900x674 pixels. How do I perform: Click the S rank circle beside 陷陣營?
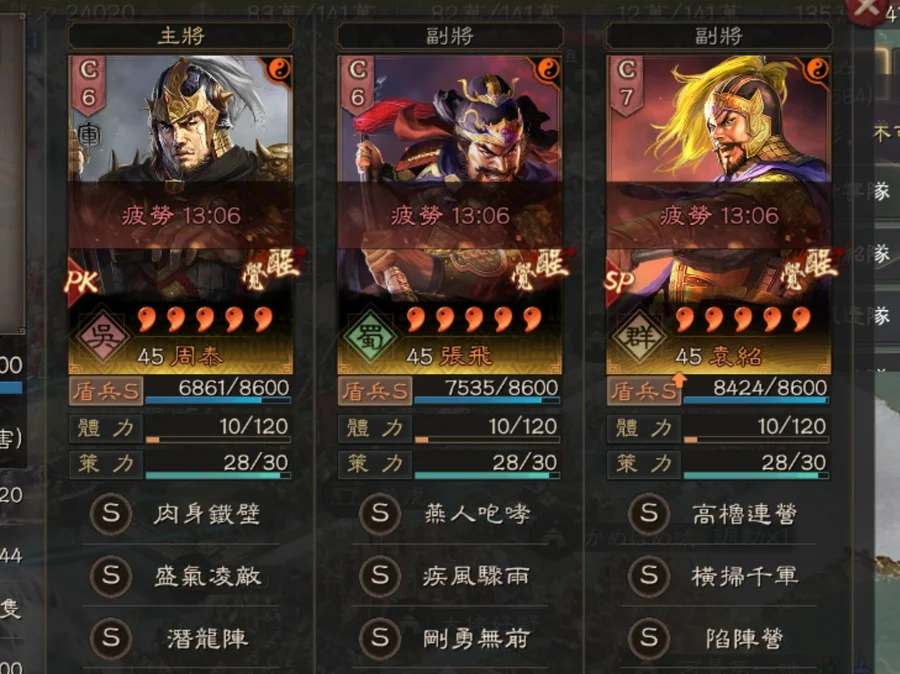[649, 637]
